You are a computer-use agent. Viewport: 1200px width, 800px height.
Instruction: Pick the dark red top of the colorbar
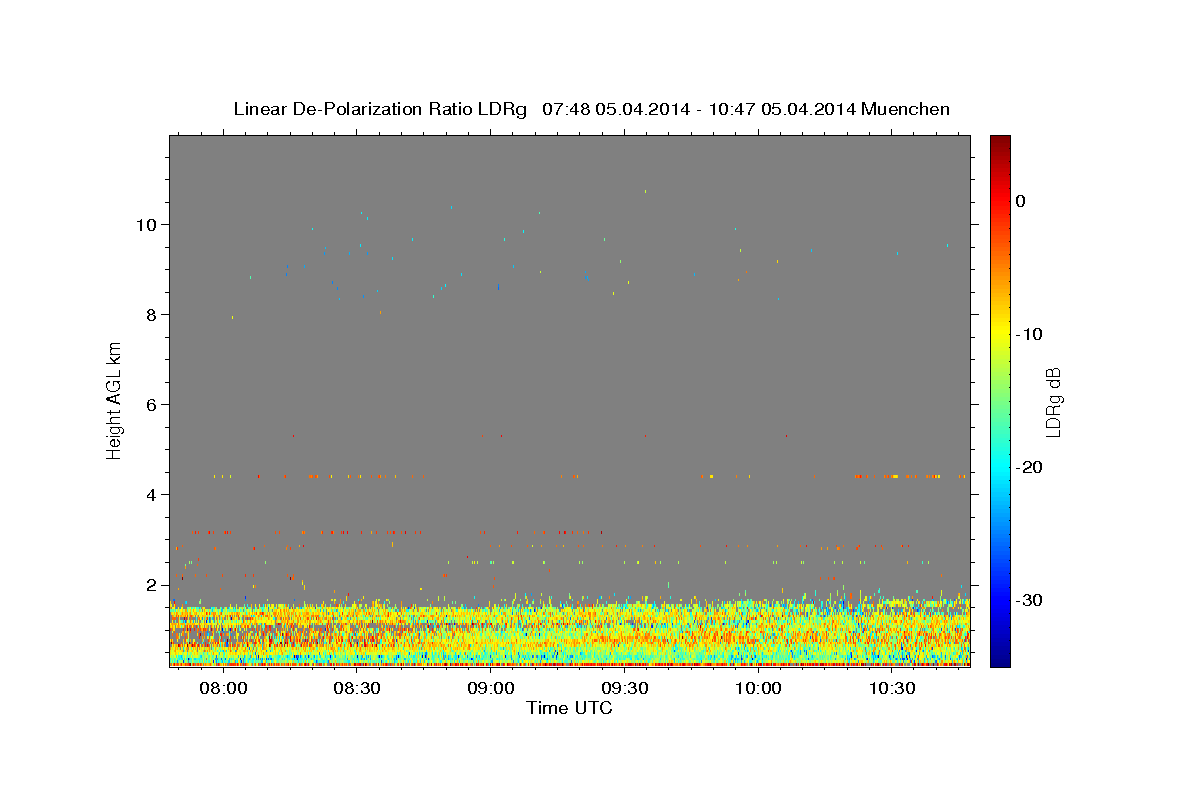point(1000,142)
